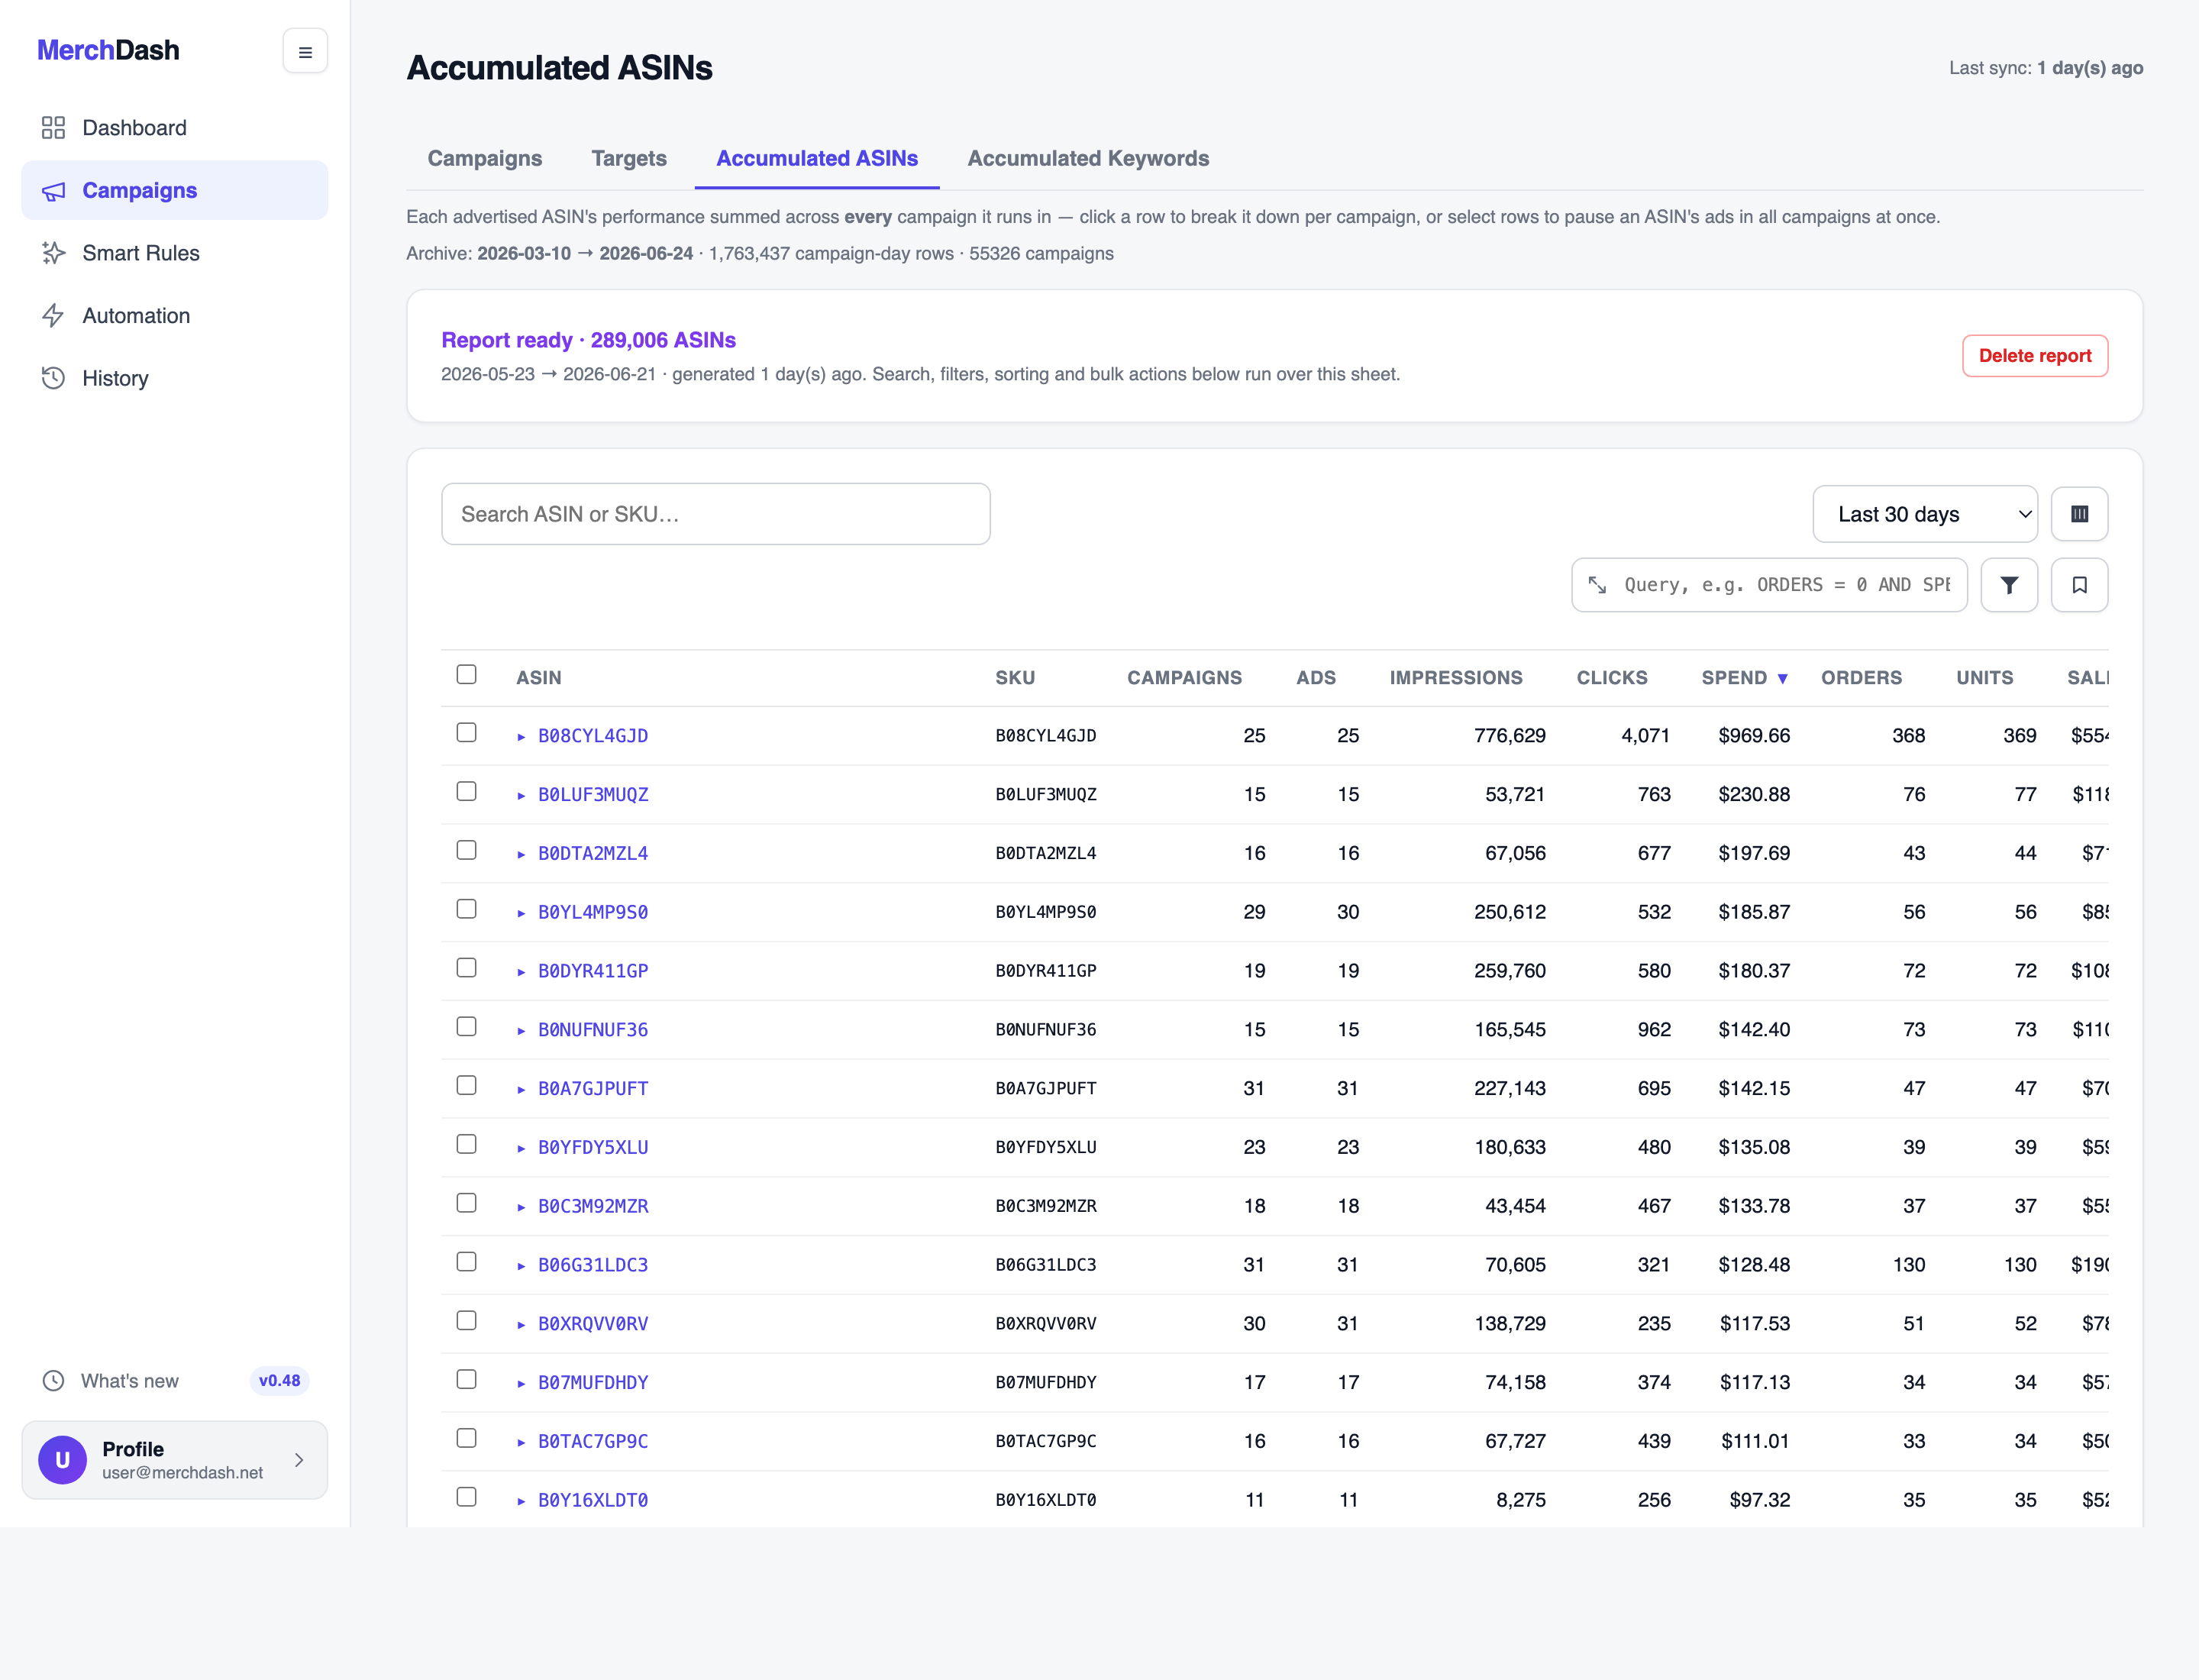Open Automation in the sidebar
2199x1680 pixels.
tap(175, 316)
